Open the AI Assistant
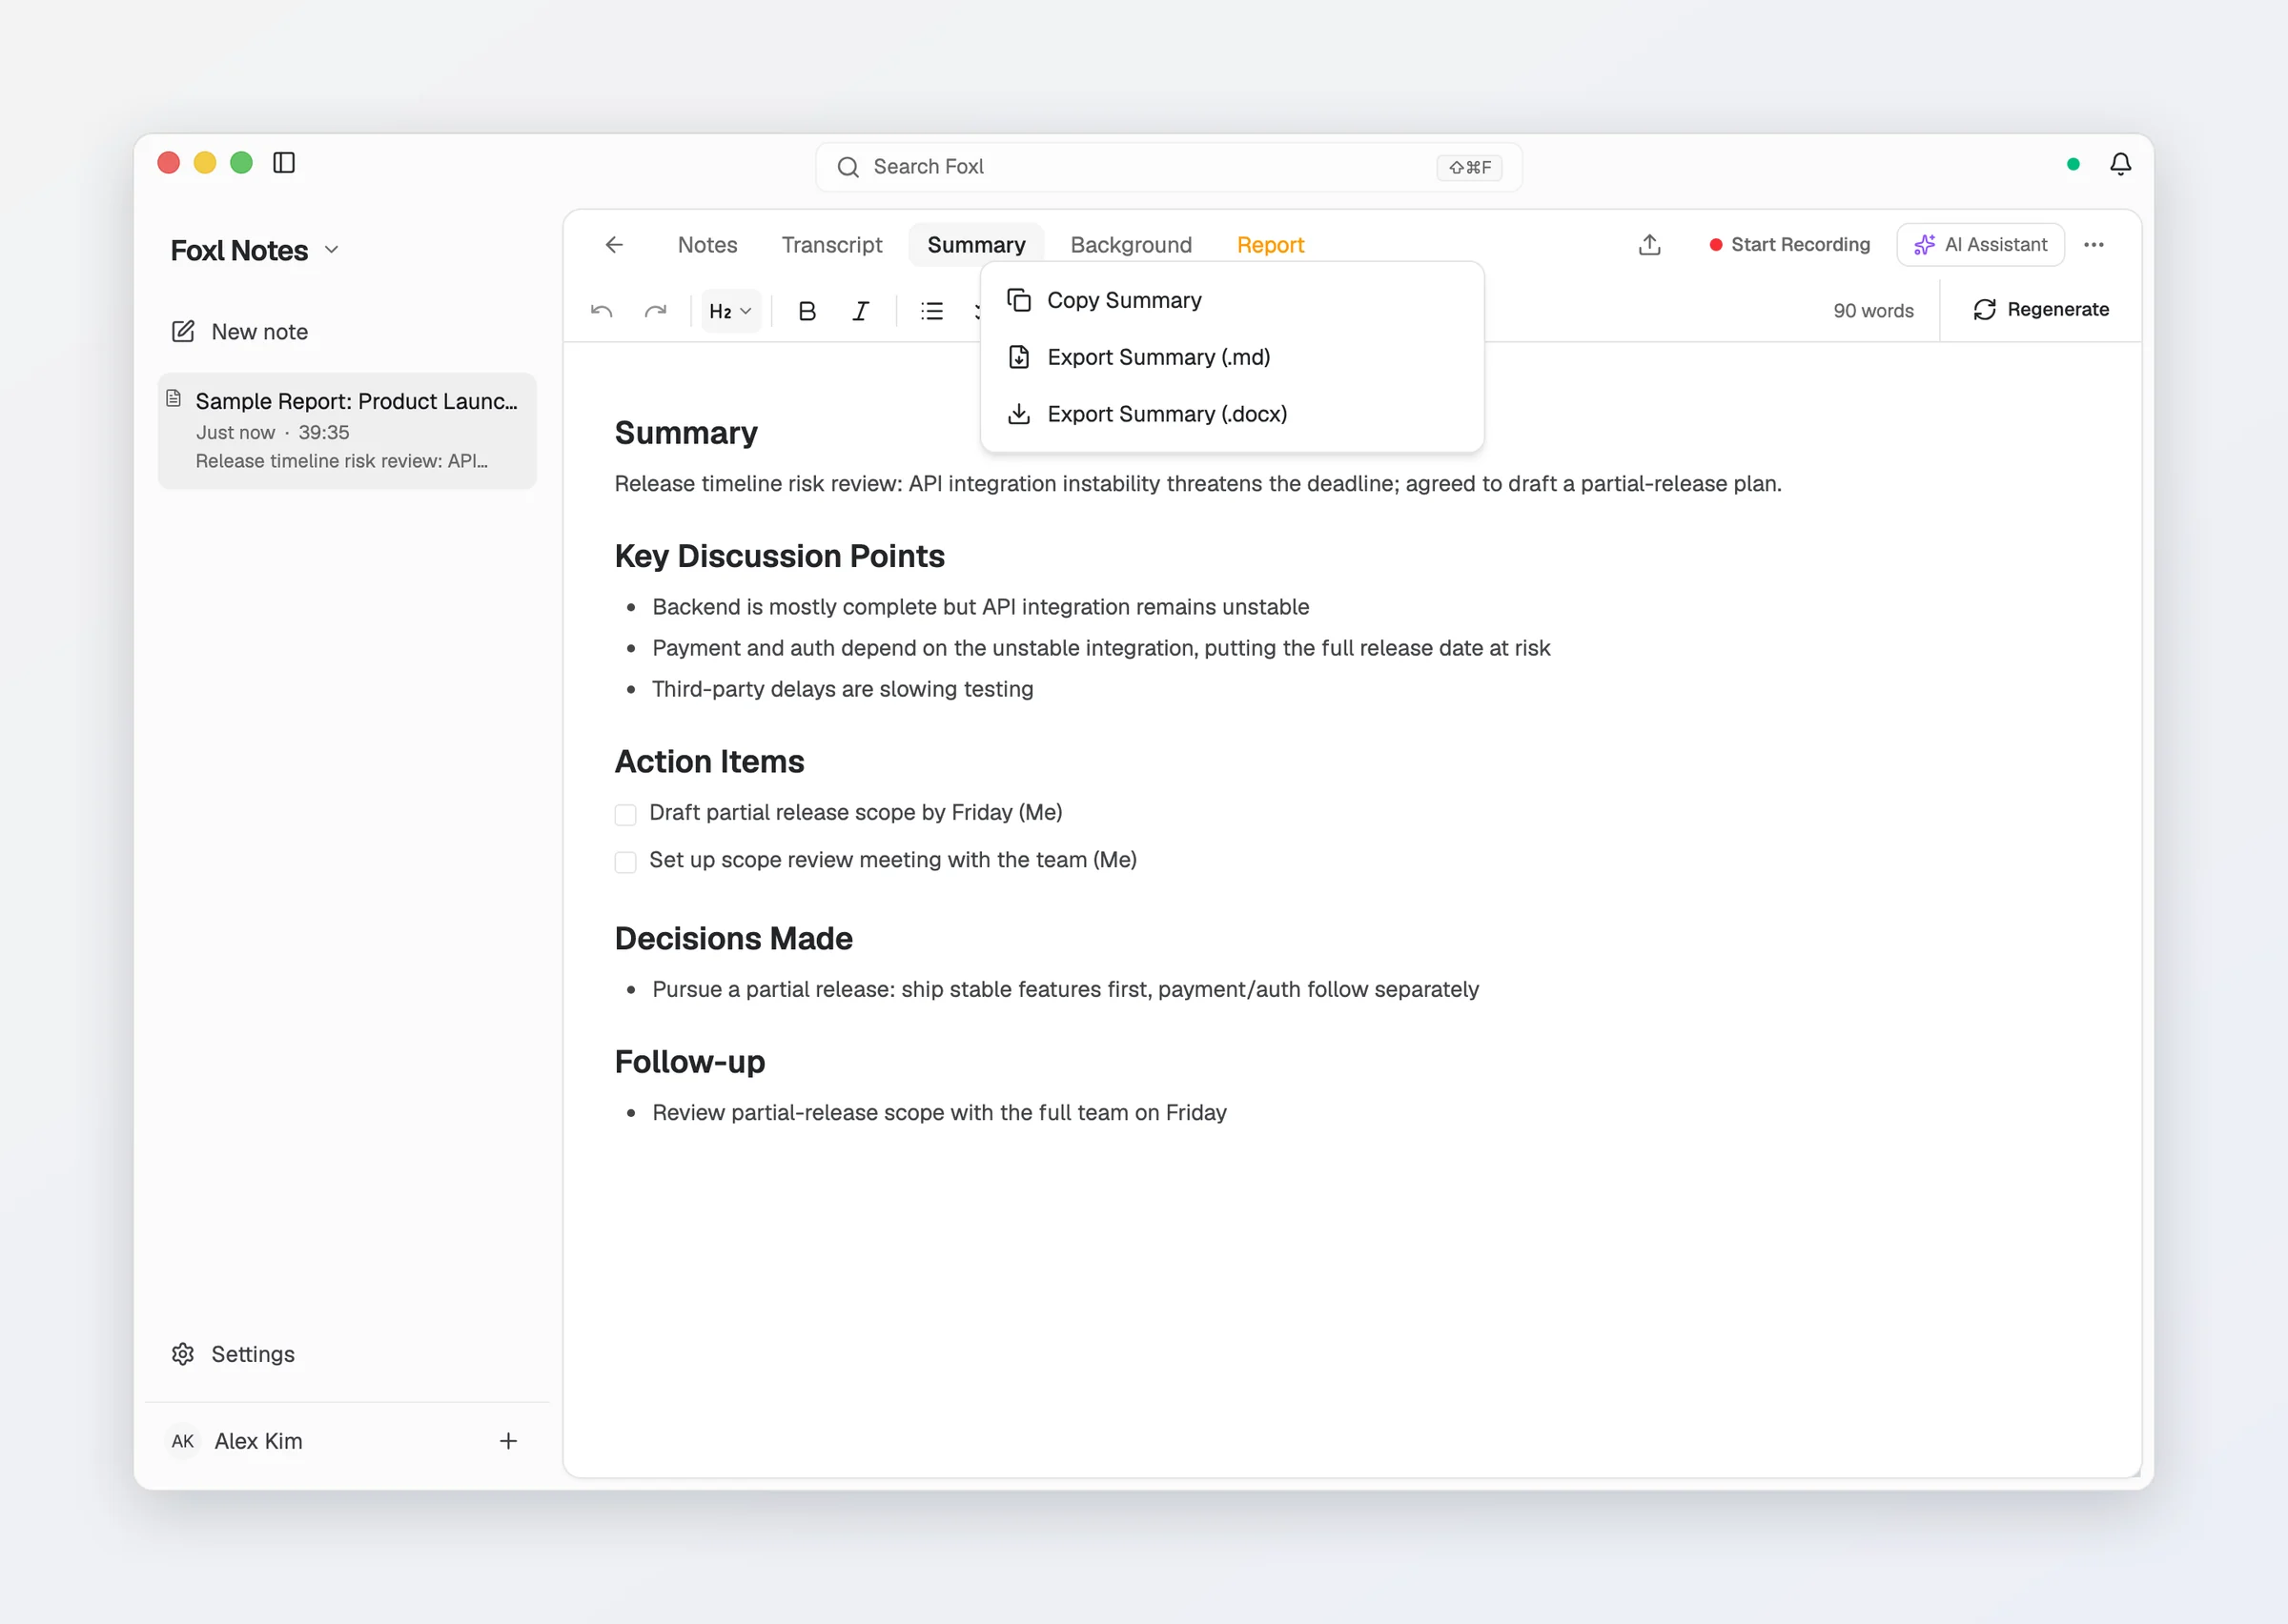The height and width of the screenshot is (1624, 2288). click(x=1980, y=245)
